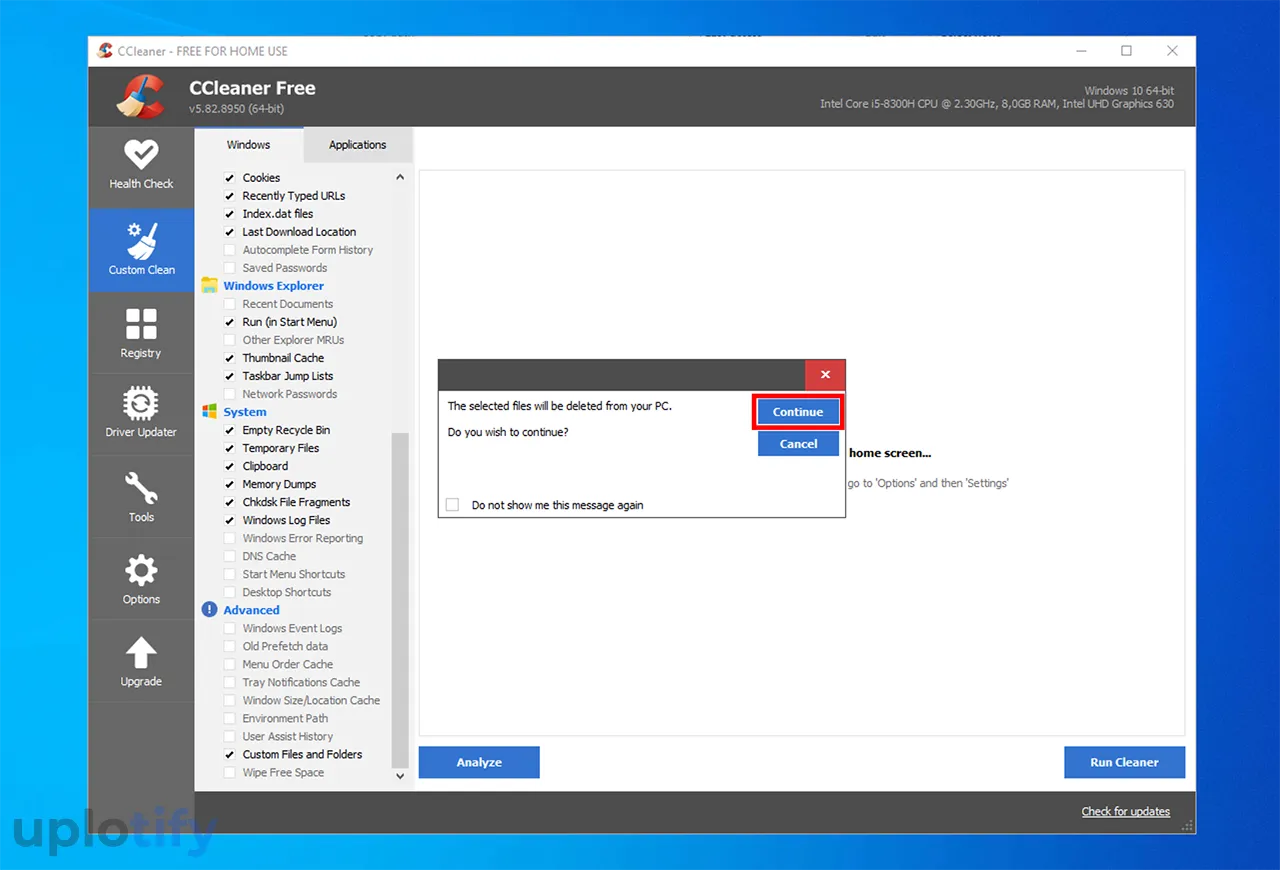This screenshot has width=1280, height=870.
Task: Select the System section heading
Action: (245, 412)
